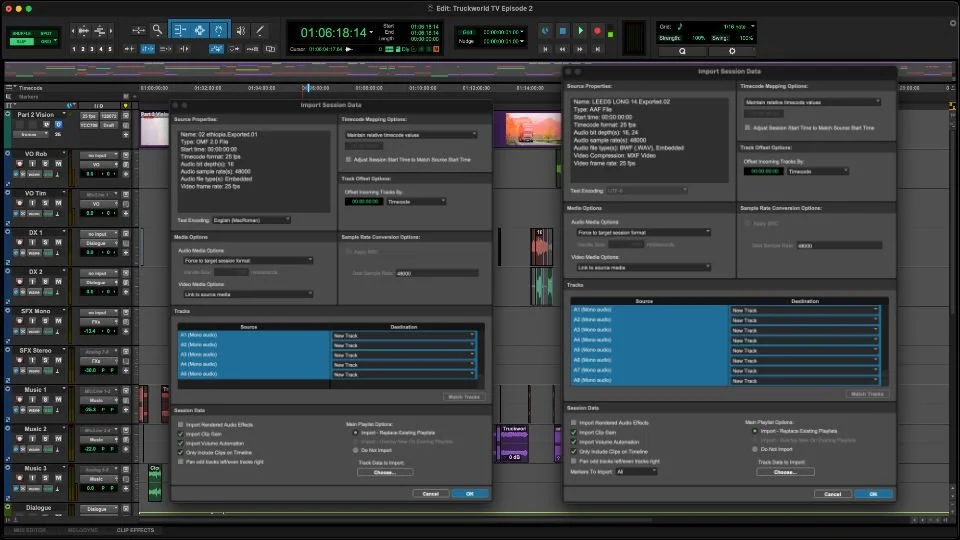Click the Fast Forward transport button
The height and width of the screenshot is (540, 960).
click(580, 49)
